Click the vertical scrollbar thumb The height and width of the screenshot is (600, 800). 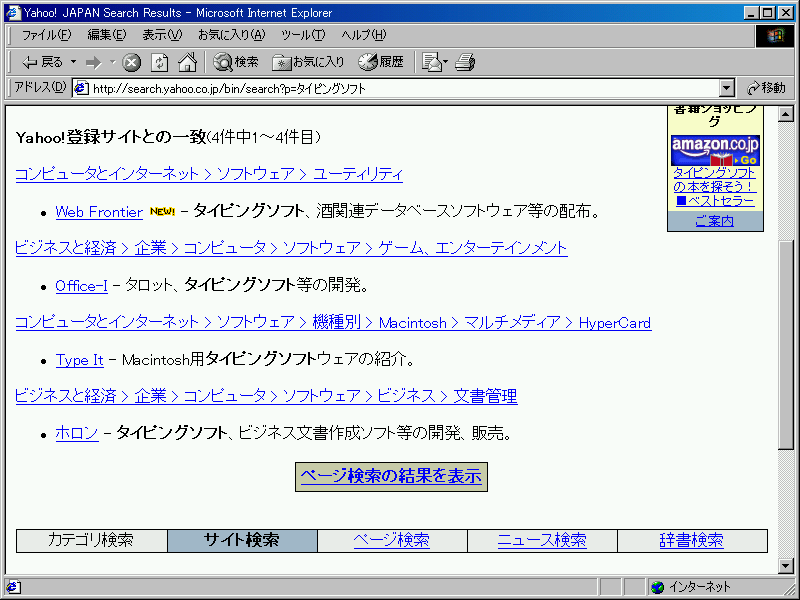(786, 344)
